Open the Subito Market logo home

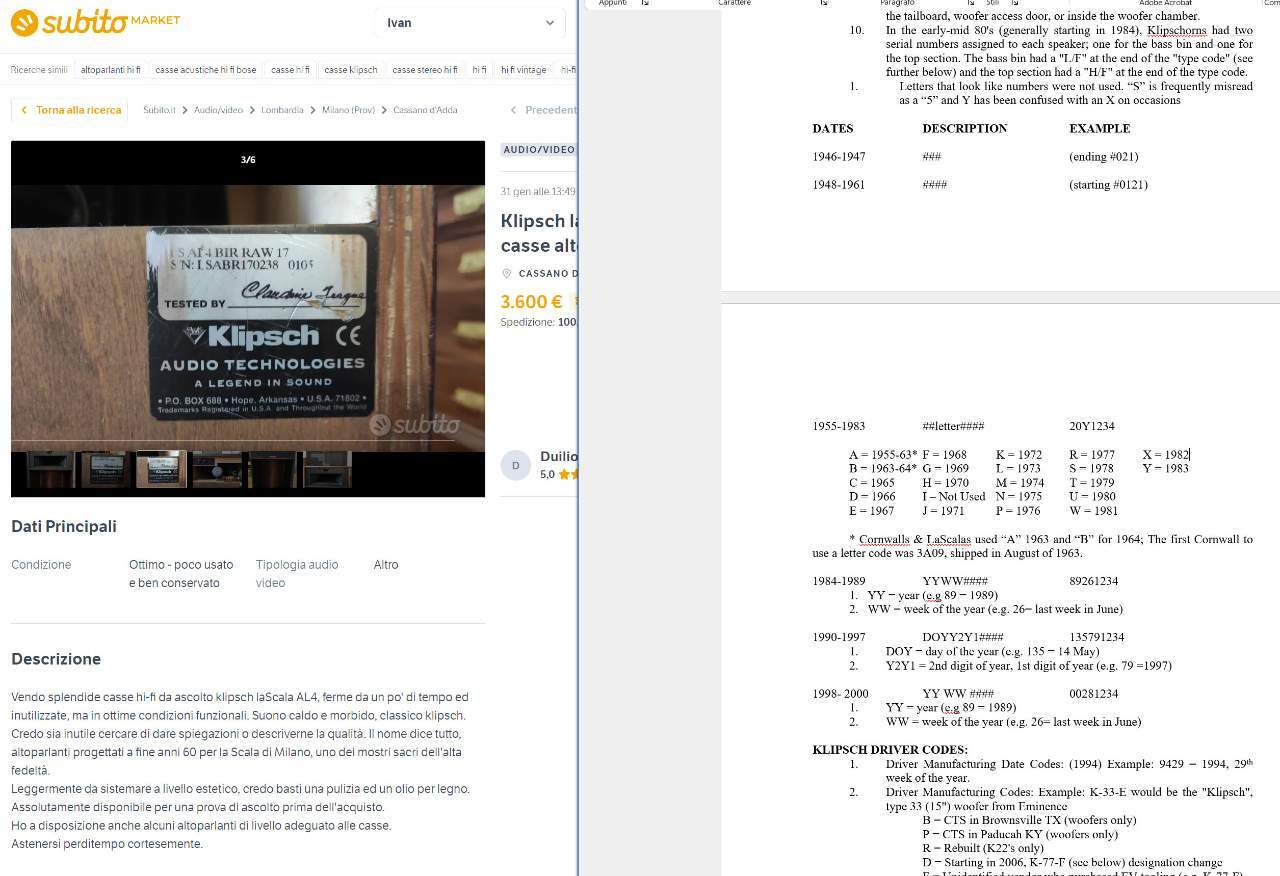pos(96,21)
